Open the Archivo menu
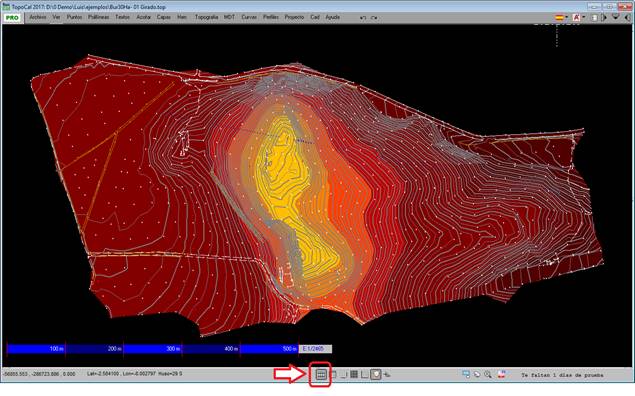The height and width of the screenshot is (396, 635). (38, 17)
